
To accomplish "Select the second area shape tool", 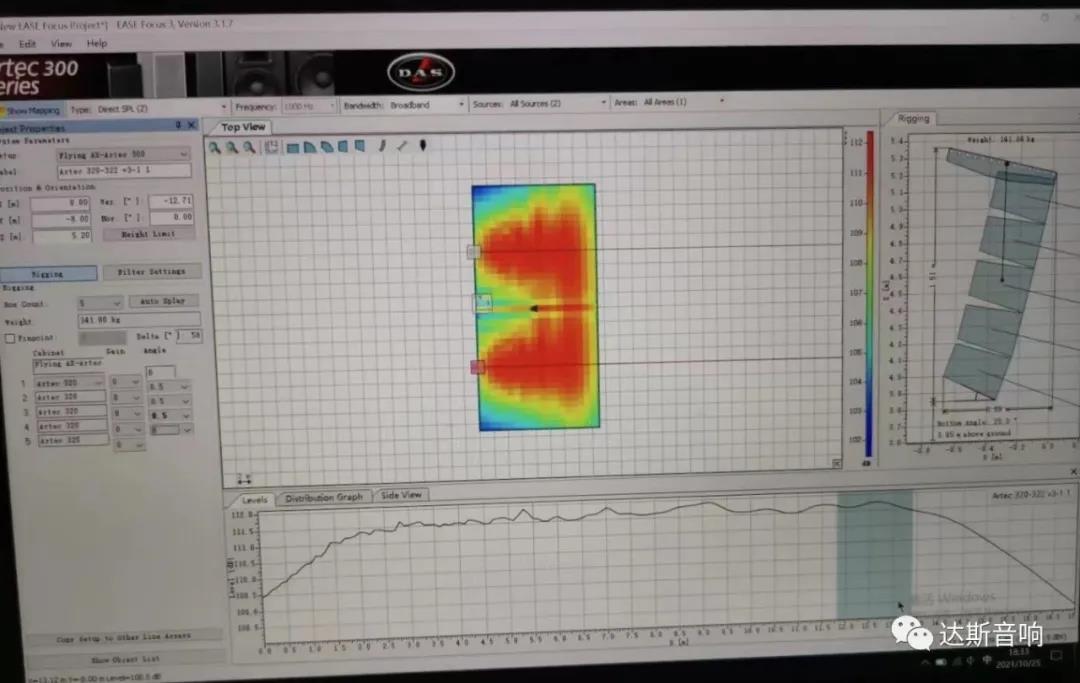I will pyautogui.click(x=310, y=147).
